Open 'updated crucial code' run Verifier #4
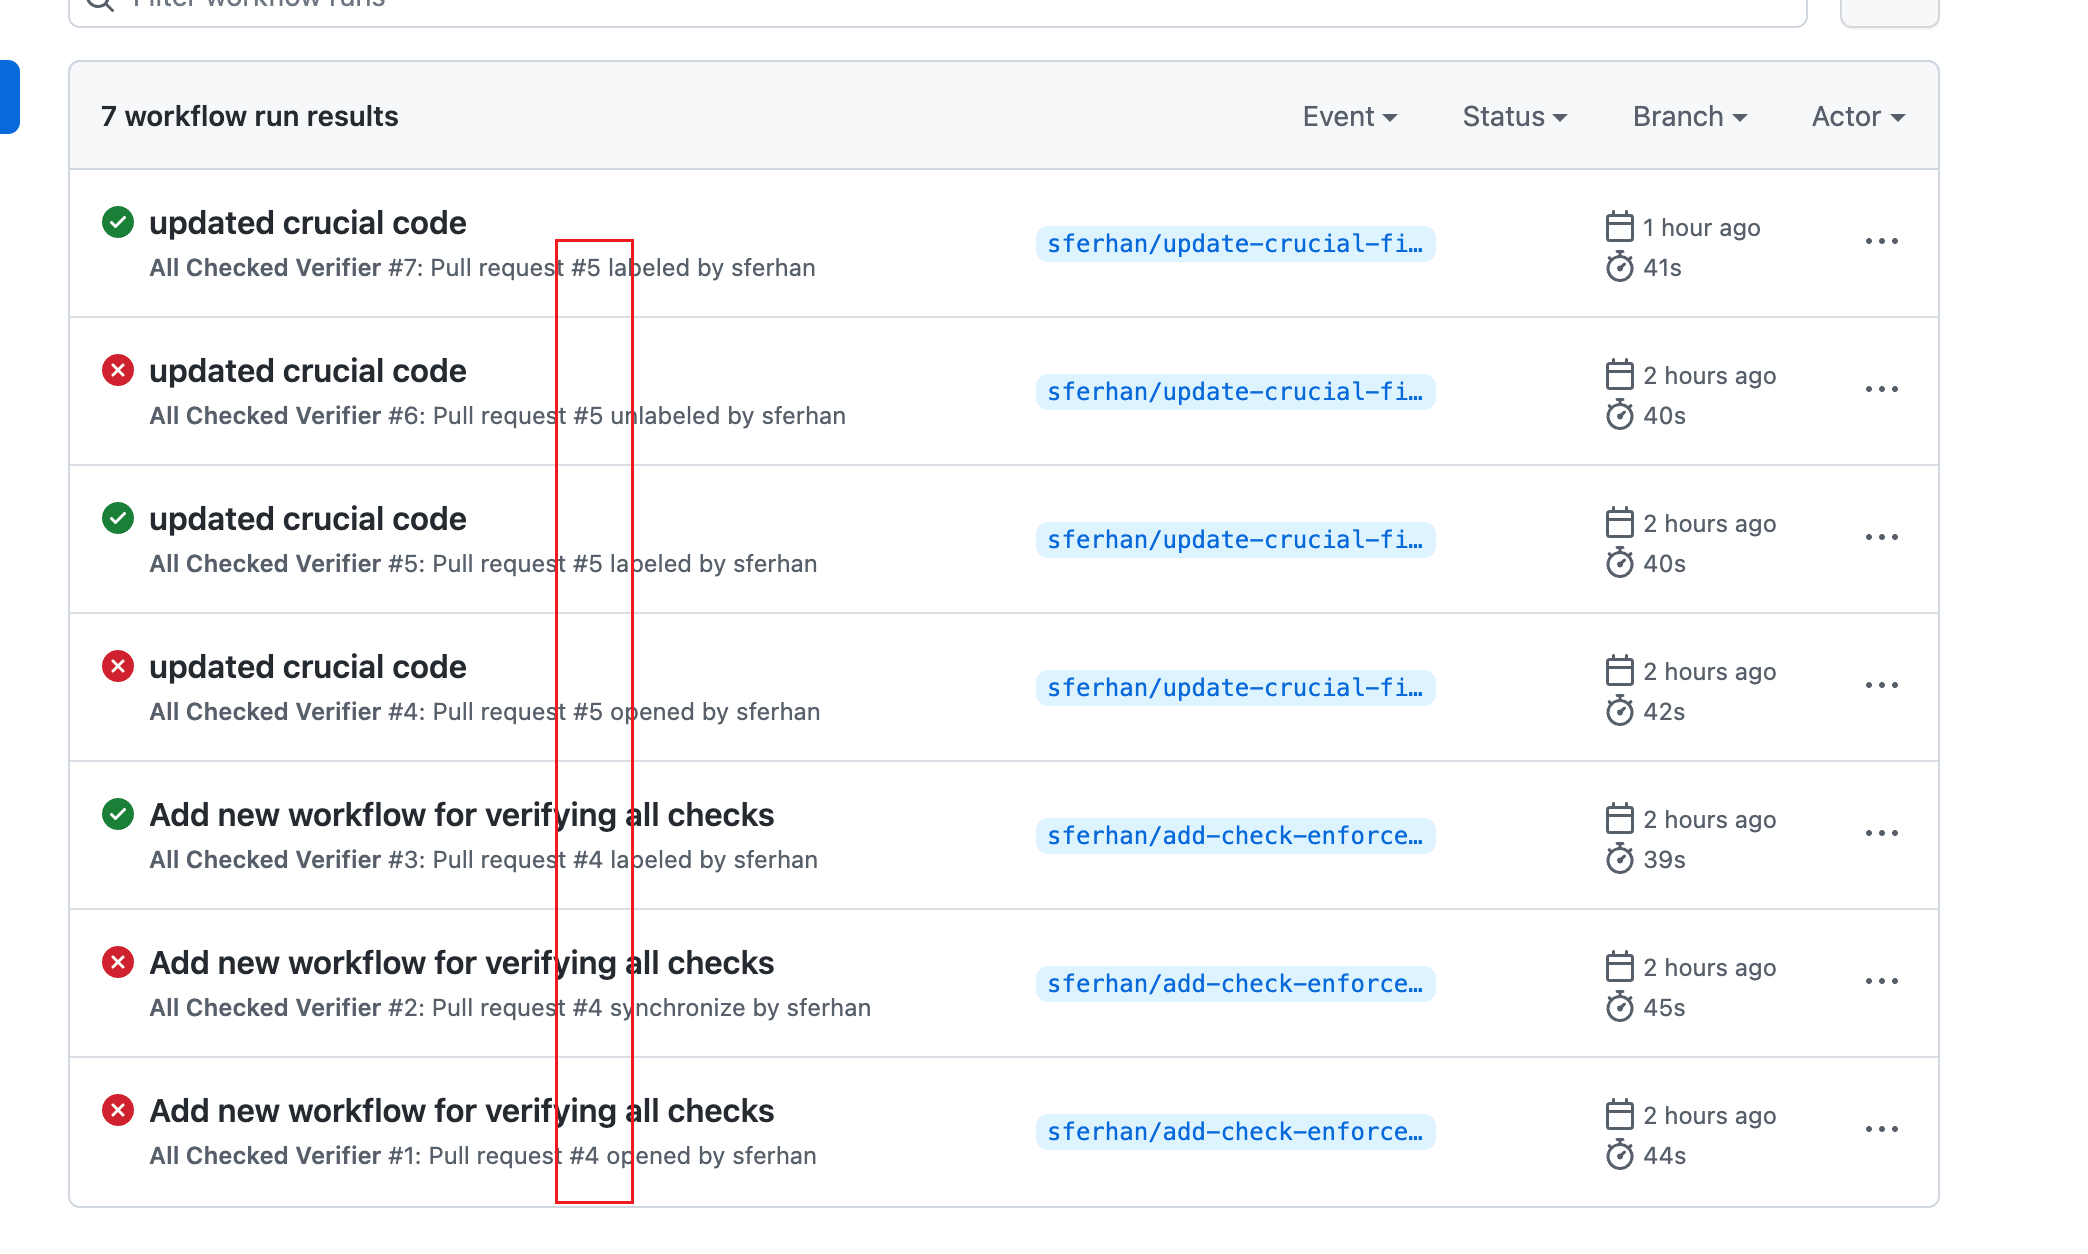 tap(308, 667)
